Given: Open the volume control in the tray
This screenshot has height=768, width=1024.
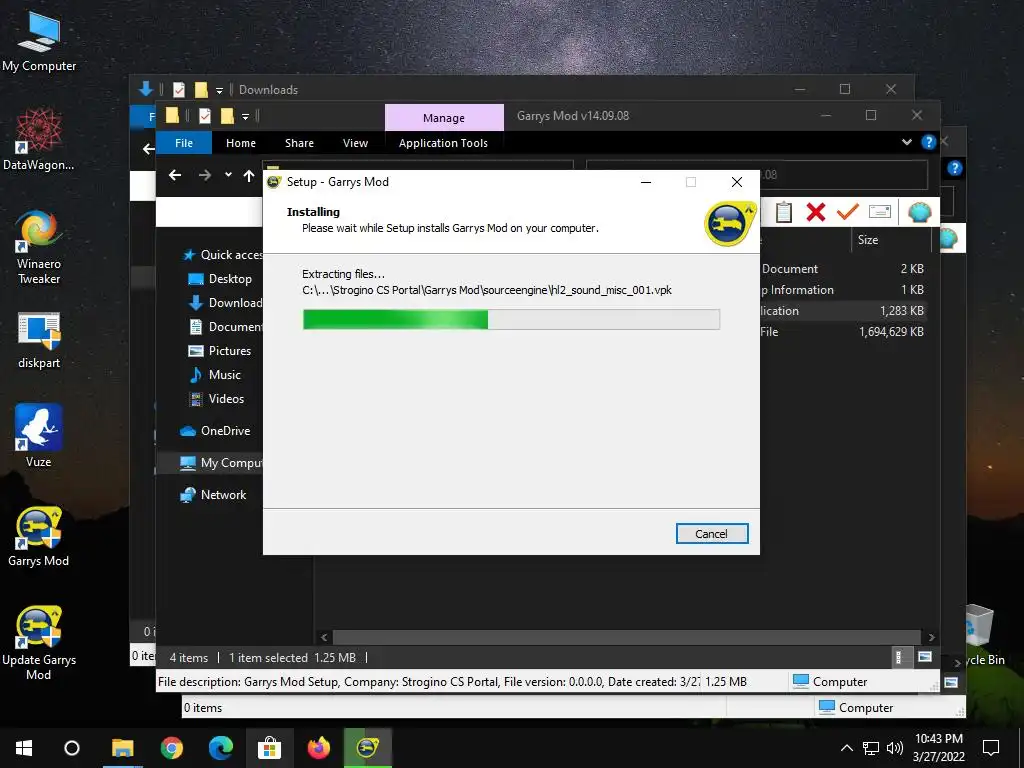Looking at the screenshot, I should click(895, 748).
